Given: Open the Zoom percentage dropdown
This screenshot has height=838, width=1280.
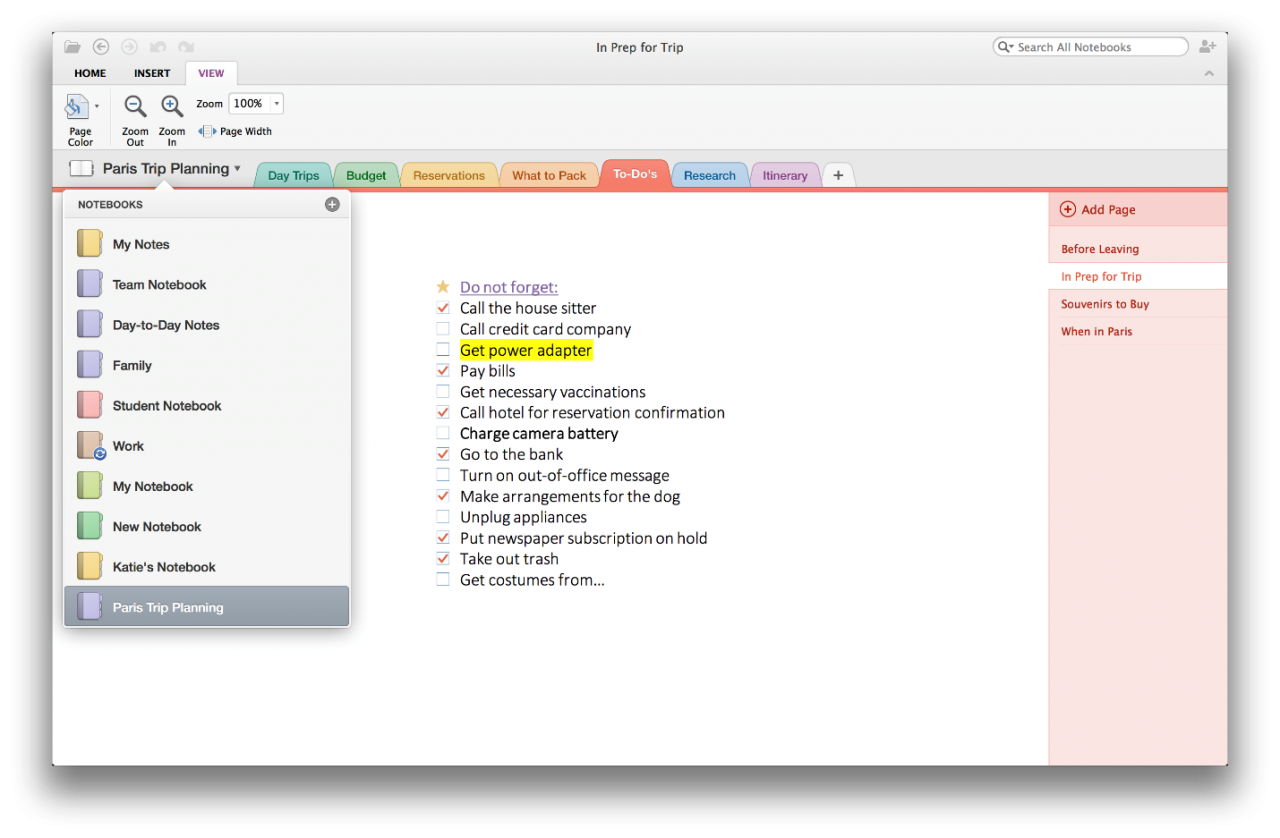Looking at the screenshot, I should tap(276, 103).
